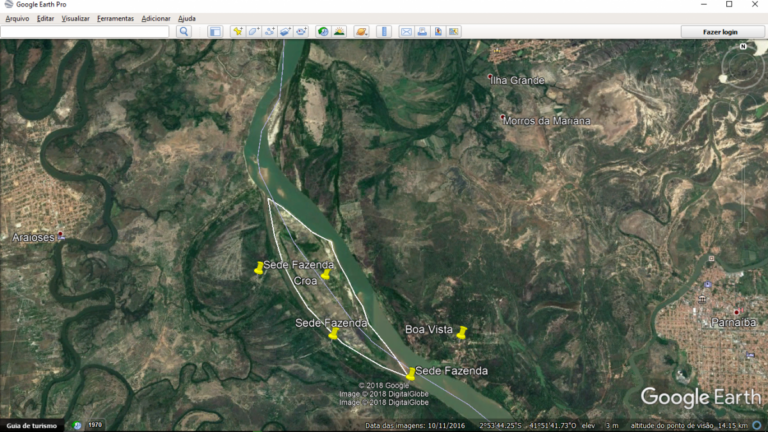Click the Araioses red town marker

(x=61, y=235)
